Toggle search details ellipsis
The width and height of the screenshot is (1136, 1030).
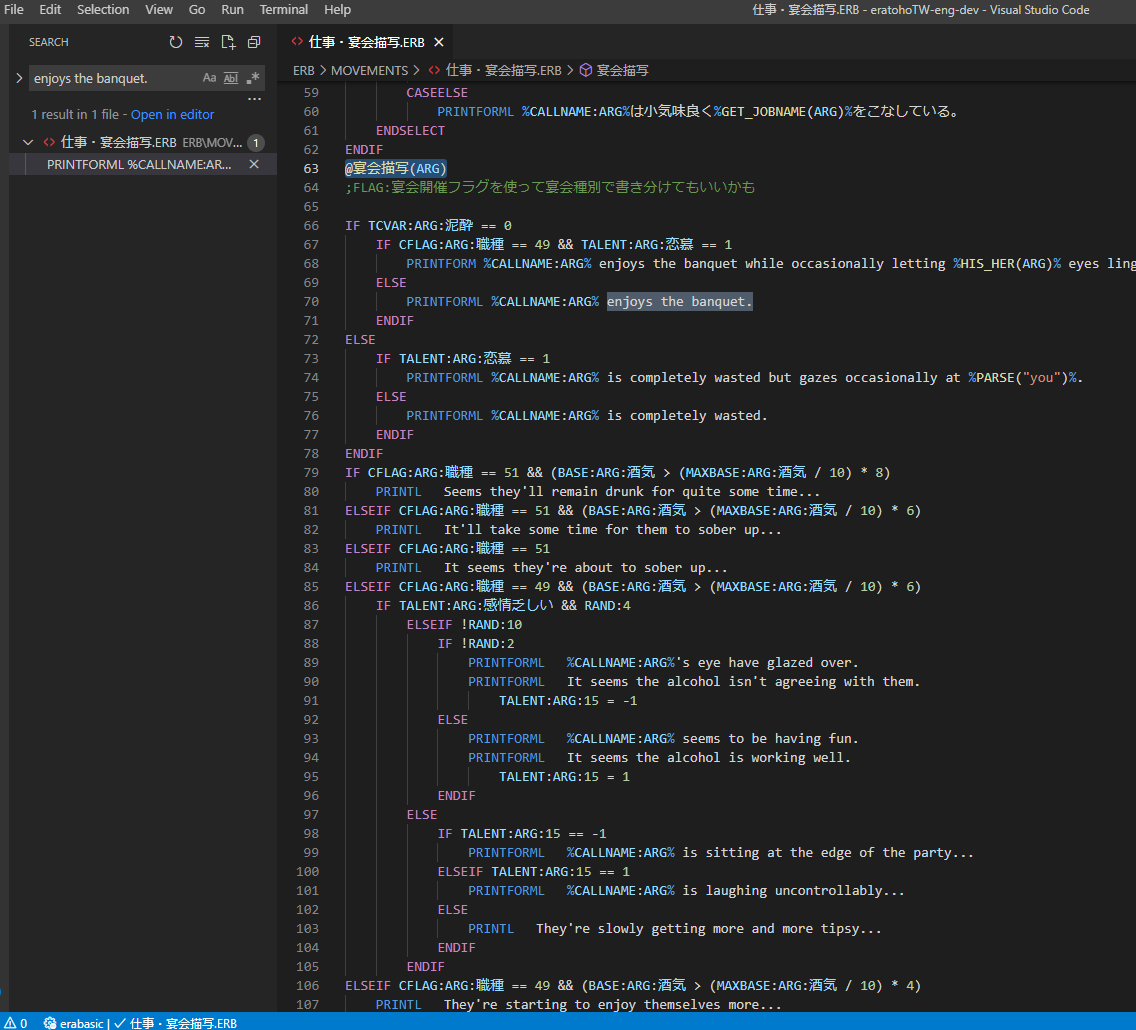pos(254,99)
